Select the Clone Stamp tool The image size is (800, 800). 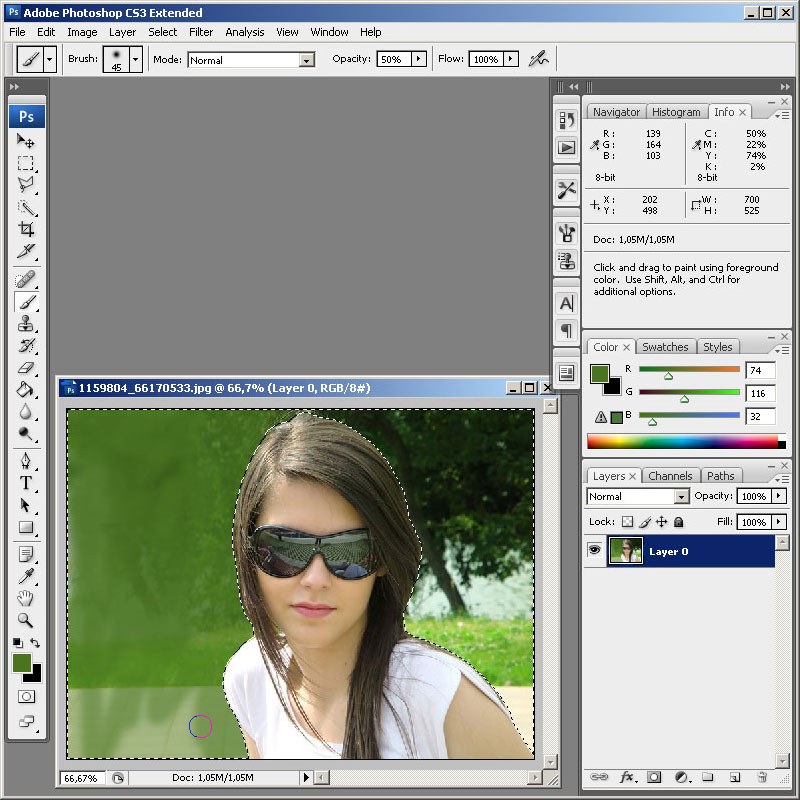click(x=26, y=324)
